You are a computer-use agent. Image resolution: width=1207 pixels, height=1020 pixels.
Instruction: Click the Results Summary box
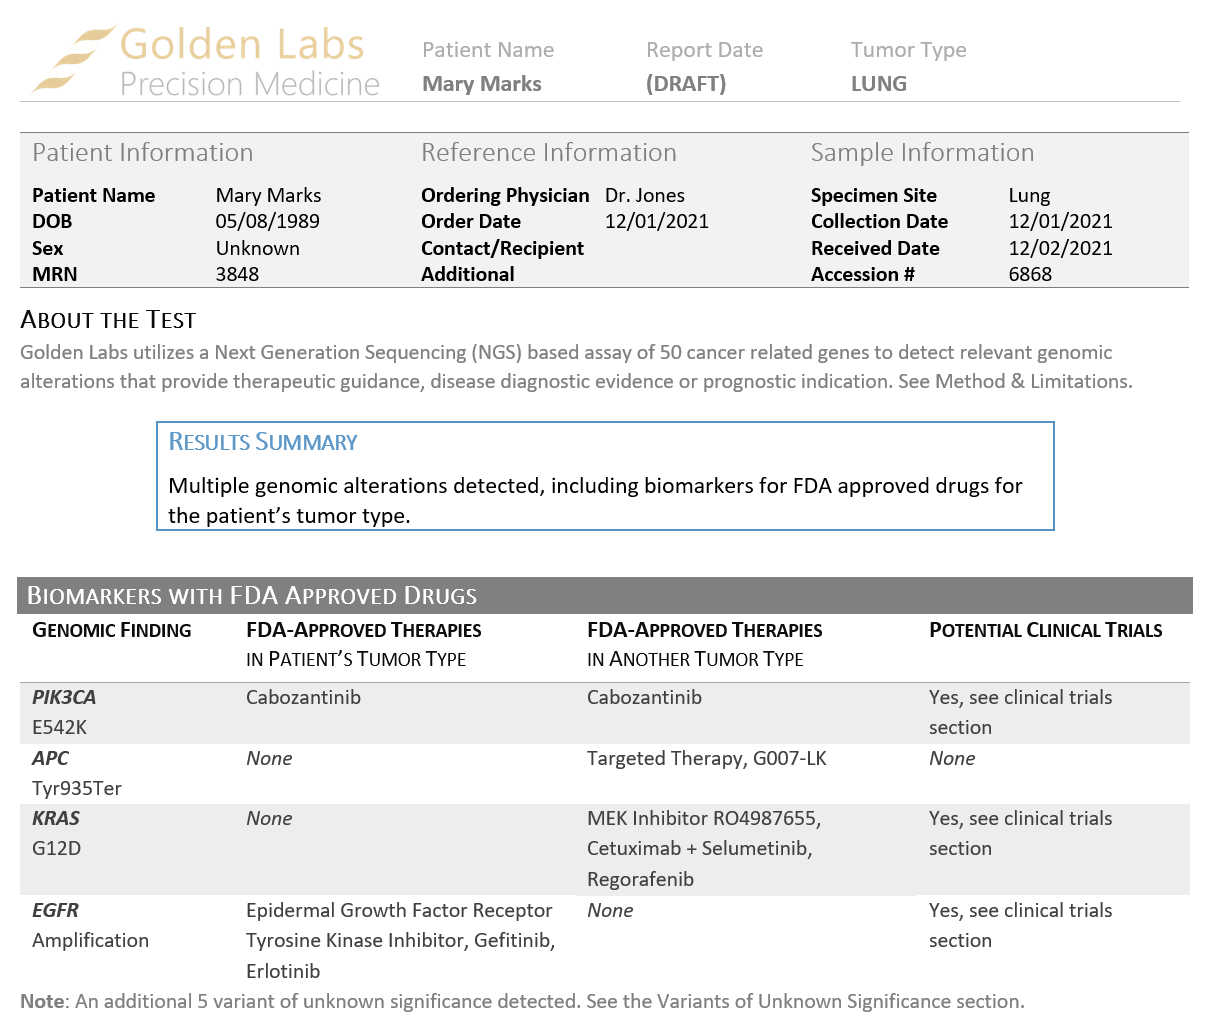click(604, 476)
